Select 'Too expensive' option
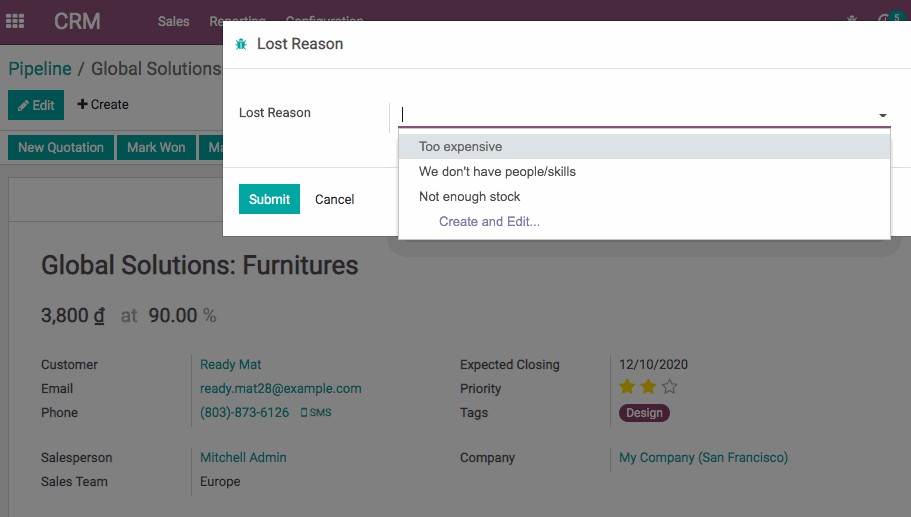 pos(461,147)
